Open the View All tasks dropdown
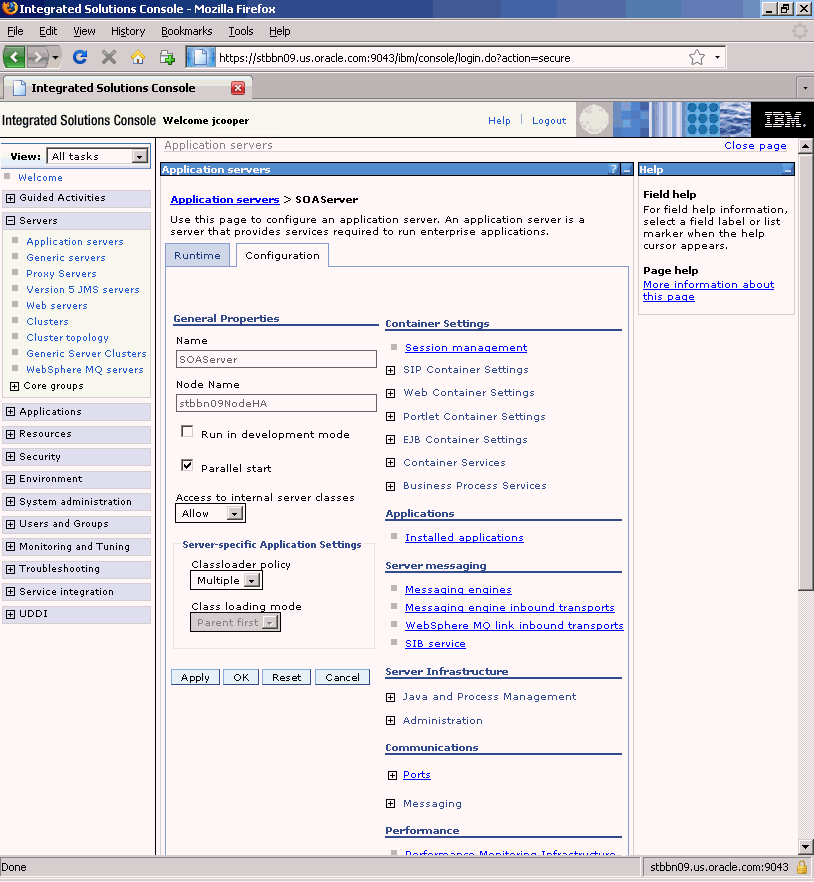The image size is (814, 882). click(x=140, y=156)
